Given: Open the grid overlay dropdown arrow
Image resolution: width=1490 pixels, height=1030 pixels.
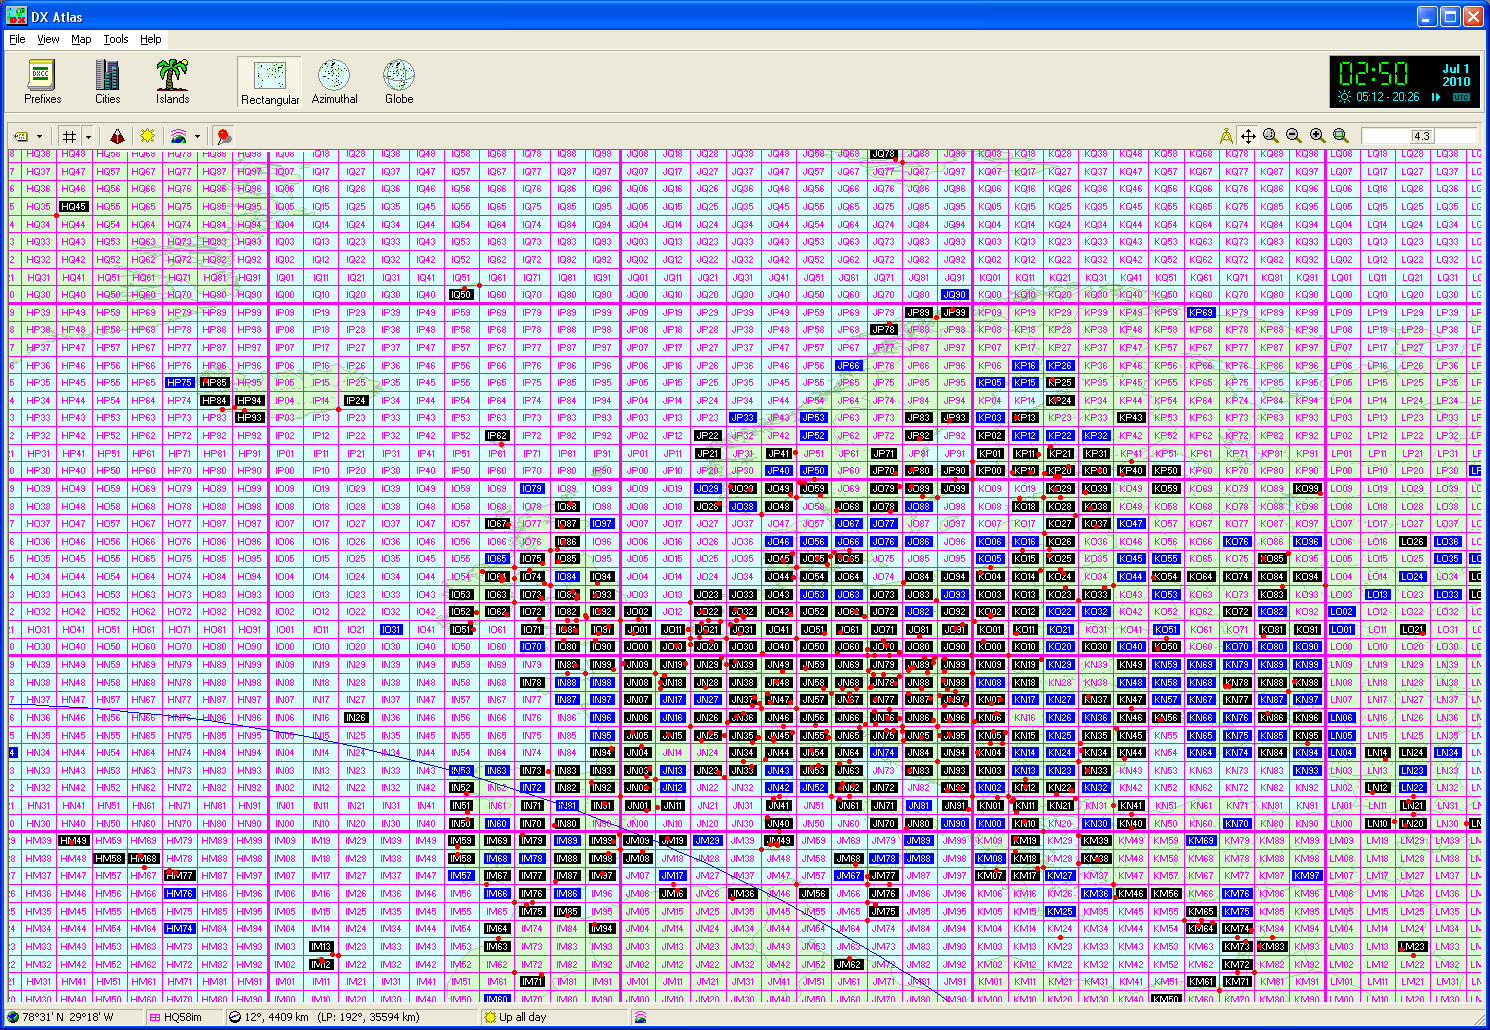Looking at the screenshot, I should 88,135.
